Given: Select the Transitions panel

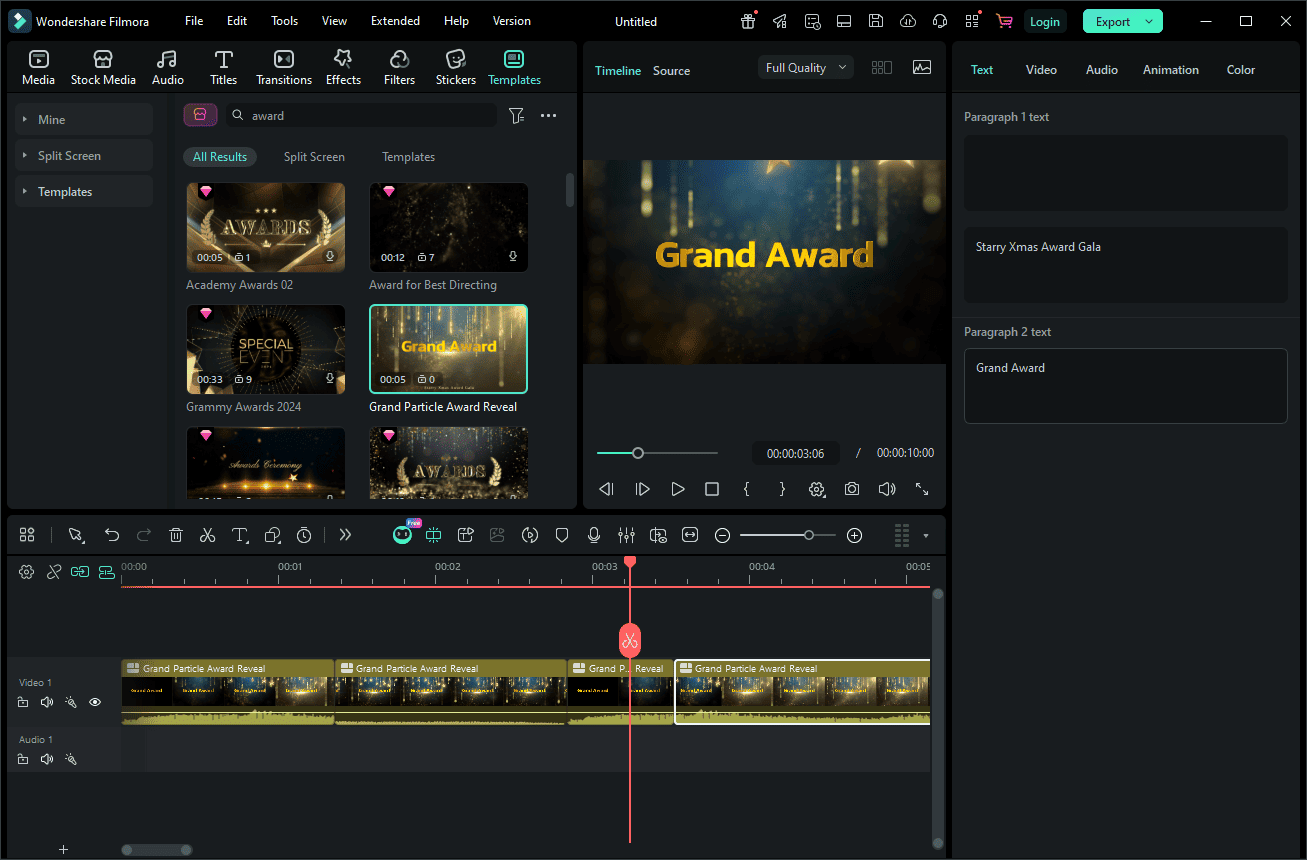Looking at the screenshot, I should (x=283, y=66).
